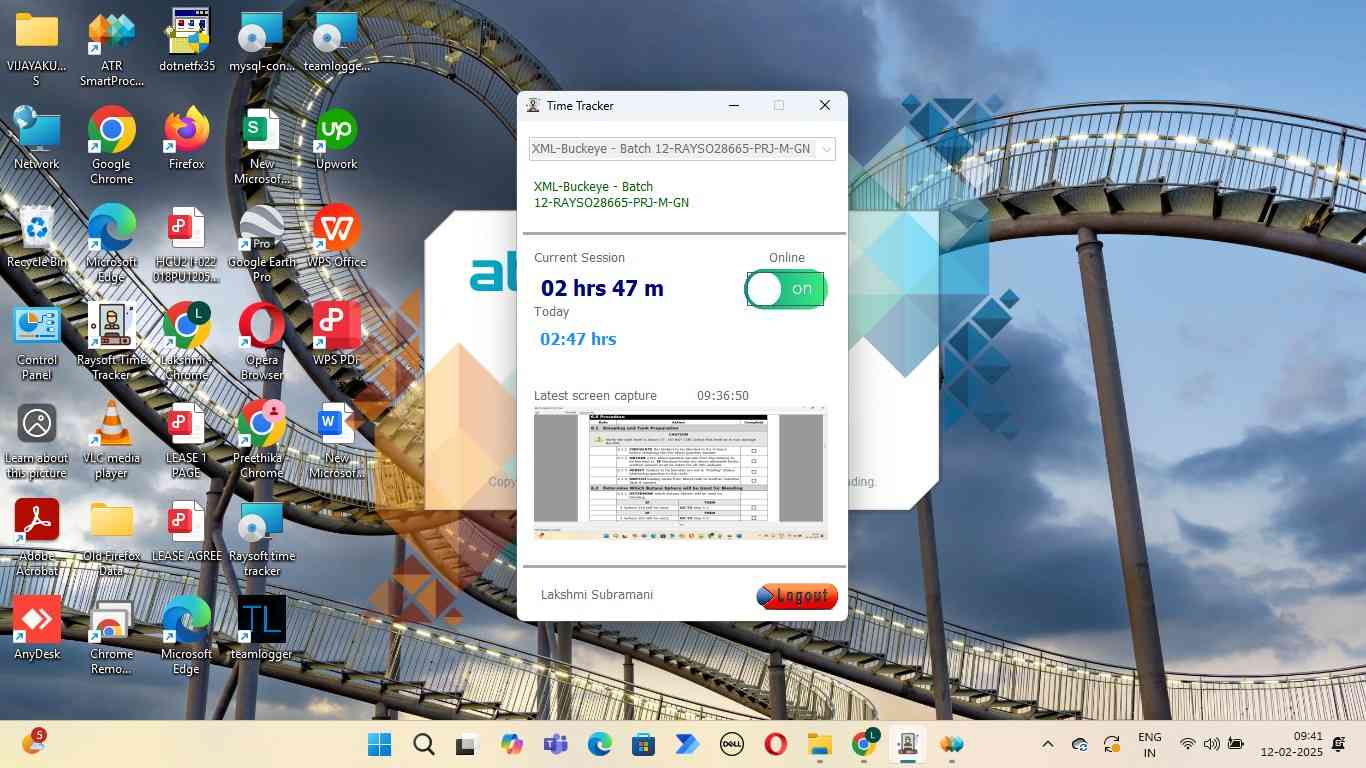Screen dimensions: 1366x768
Task: Click the green XML-Buckeye project name text
Action: click(x=611, y=194)
